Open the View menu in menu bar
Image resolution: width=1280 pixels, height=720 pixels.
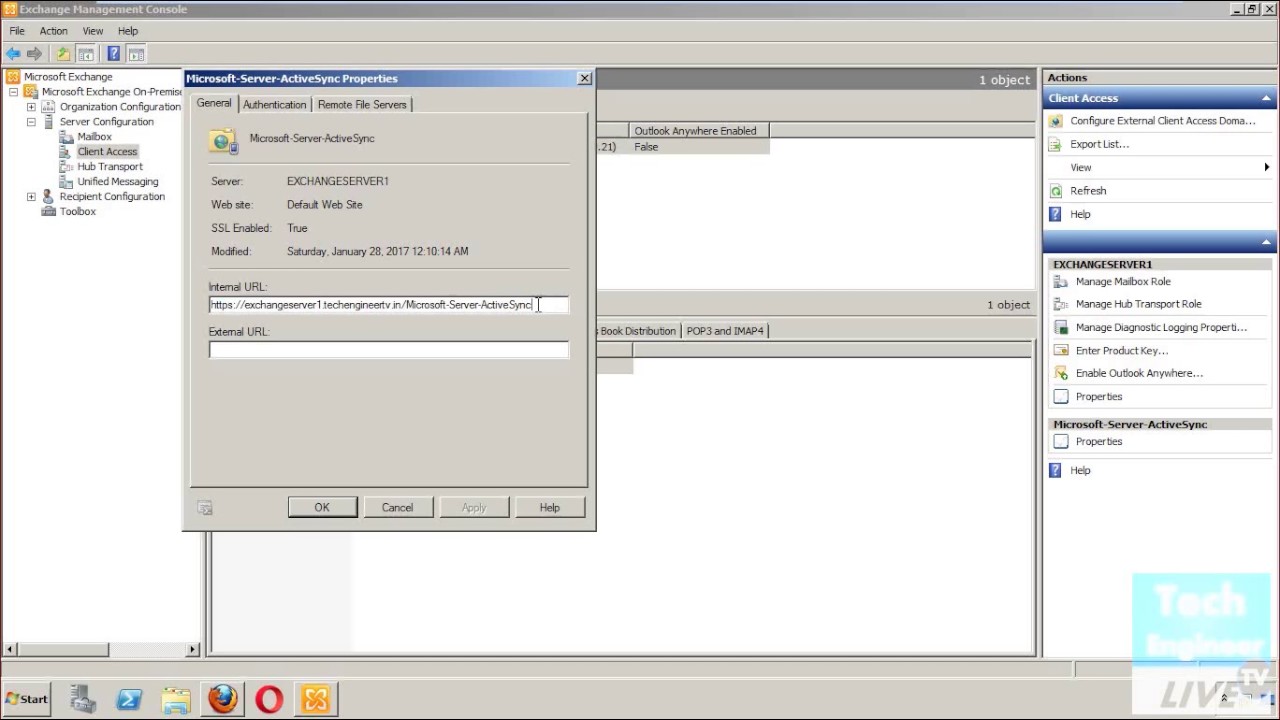click(93, 31)
